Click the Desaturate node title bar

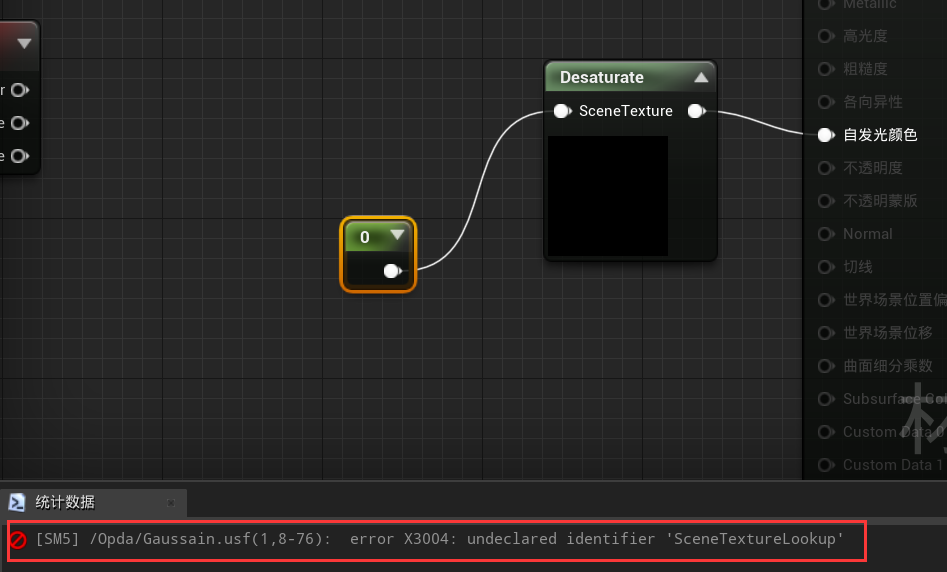point(631,77)
